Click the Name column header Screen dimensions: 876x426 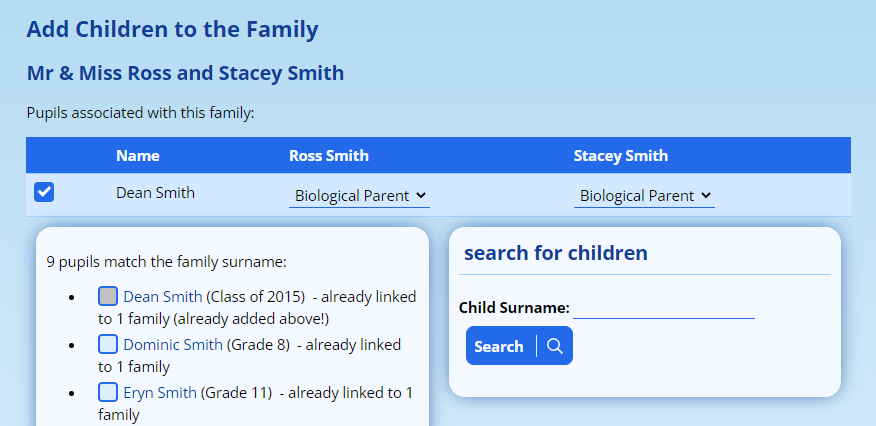pyautogui.click(x=137, y=156)
